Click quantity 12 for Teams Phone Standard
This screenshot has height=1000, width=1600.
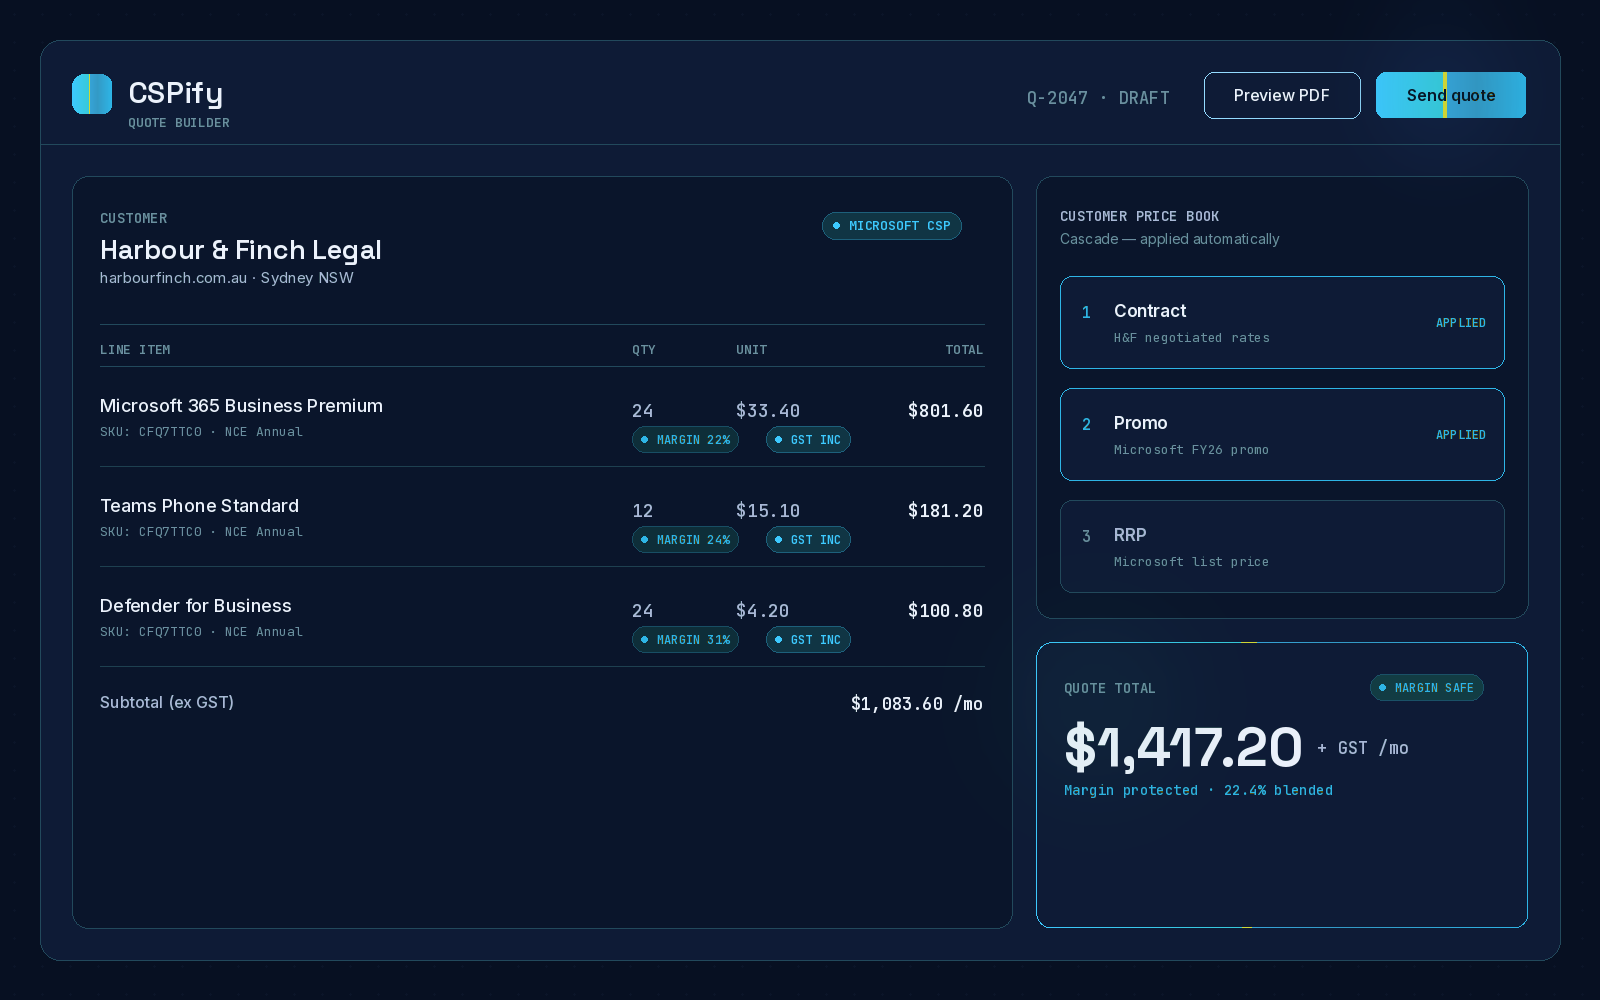point(642,511)
